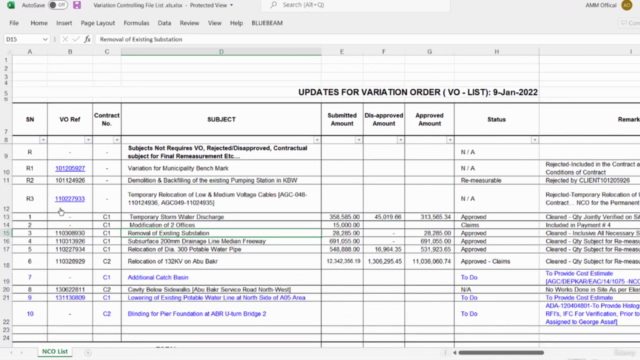Click the horizontal scrollbar thumb
This screenshot has height=360, width=640.
pos(501,353)
